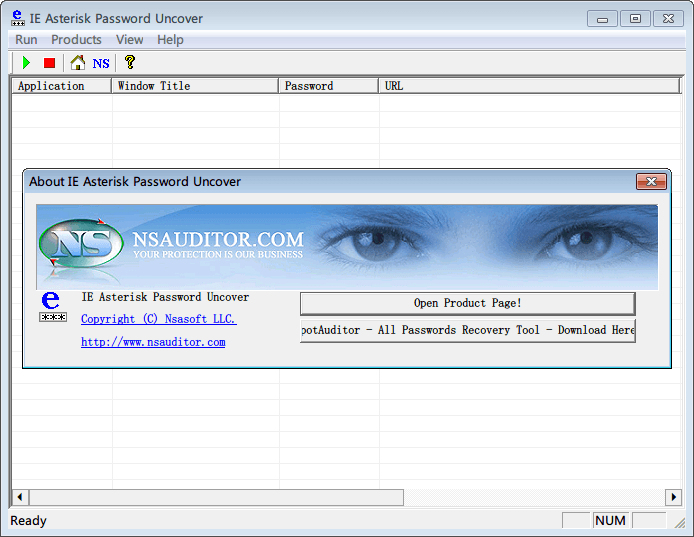Viewport: 694px width, 537px height.
Task: Click the IE Asterisk Password Uncover label in About
Action: tap(165, 297)
